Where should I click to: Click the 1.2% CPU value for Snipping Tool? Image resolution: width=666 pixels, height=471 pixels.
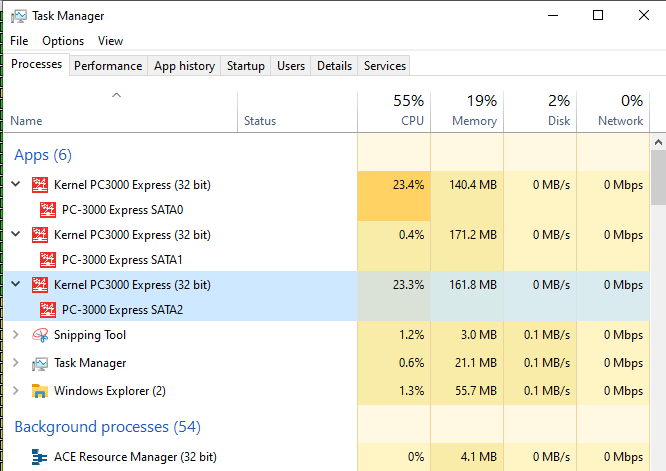(x=411, y=335)
